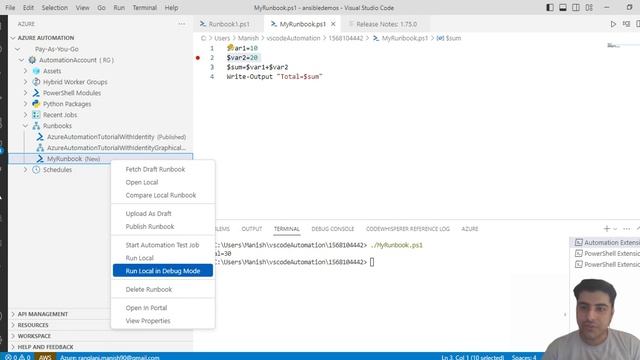640x360 pixels.
Task: Choose Upload As Draft
Action: tap(162, 213)
